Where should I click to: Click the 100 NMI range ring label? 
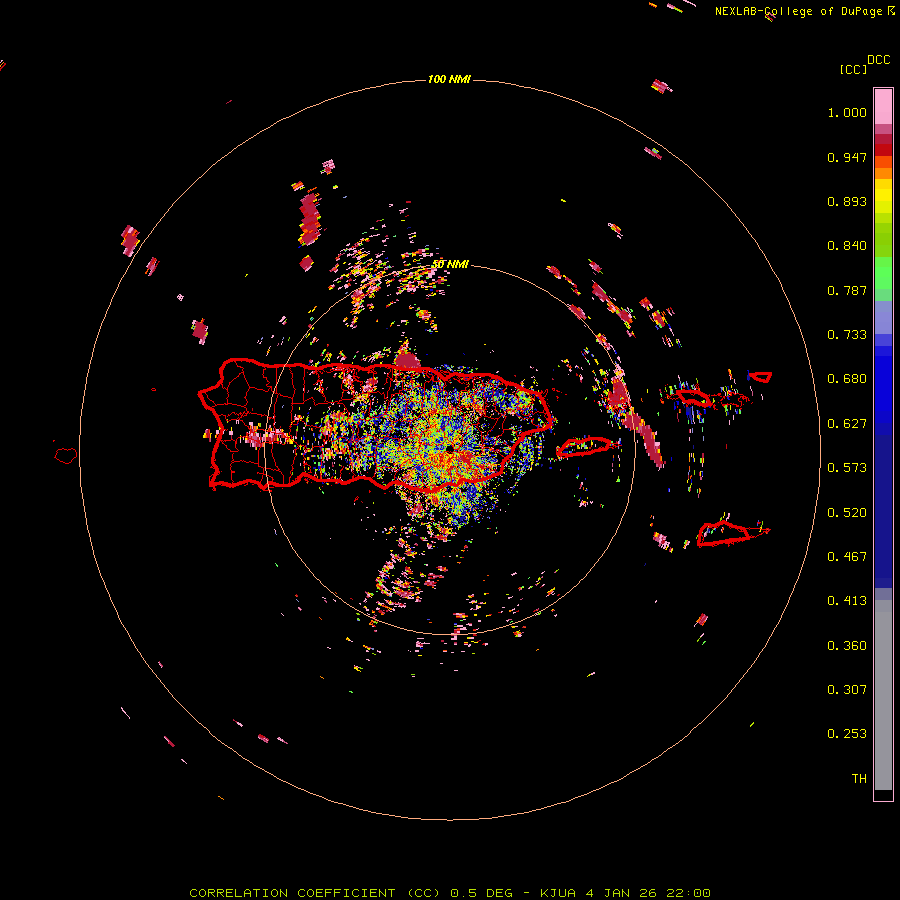click(449, 79)
